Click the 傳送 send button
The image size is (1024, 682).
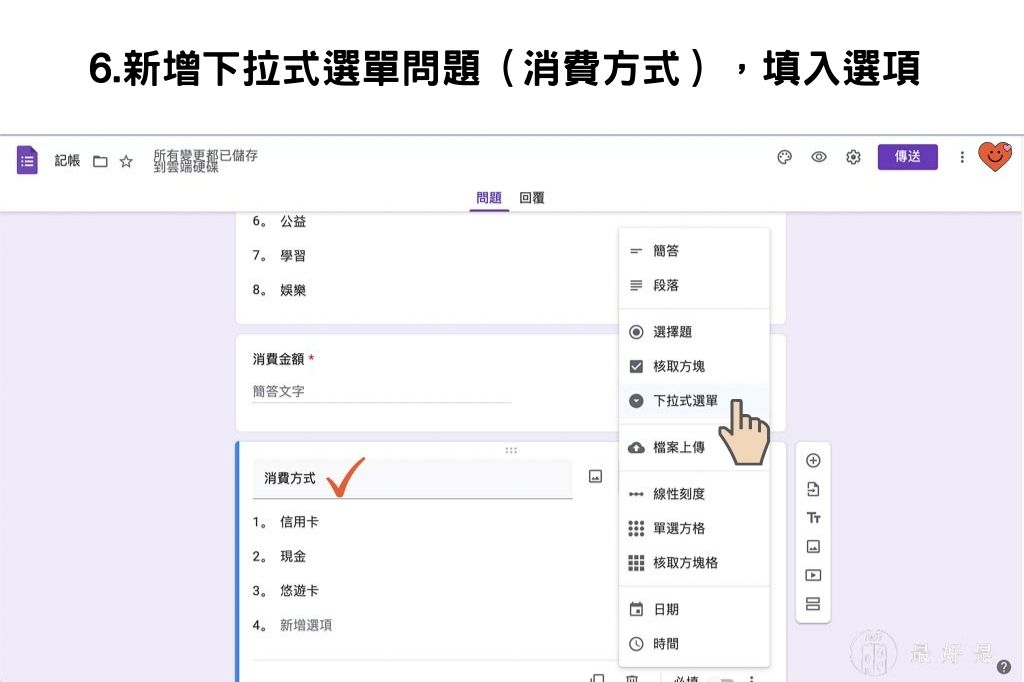[907, 157]
